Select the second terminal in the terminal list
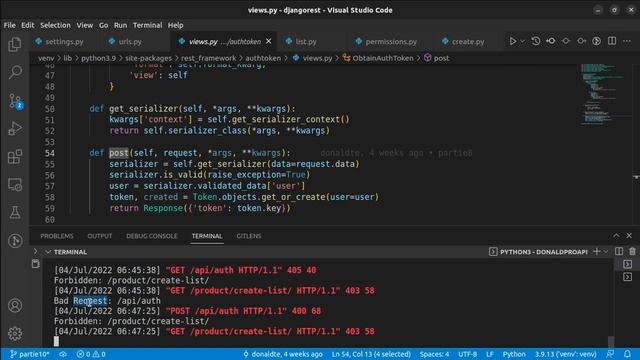Screen dimensions: 640x360 tap(627, 277)
